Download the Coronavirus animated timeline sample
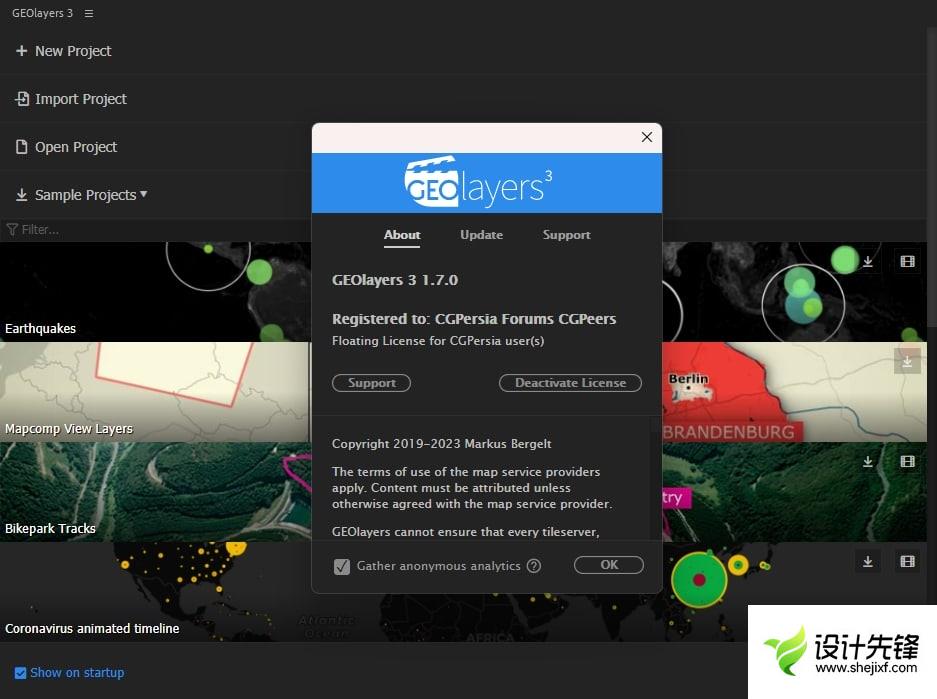The height and width of the screenshot is (699, 937). coord(868,562)
